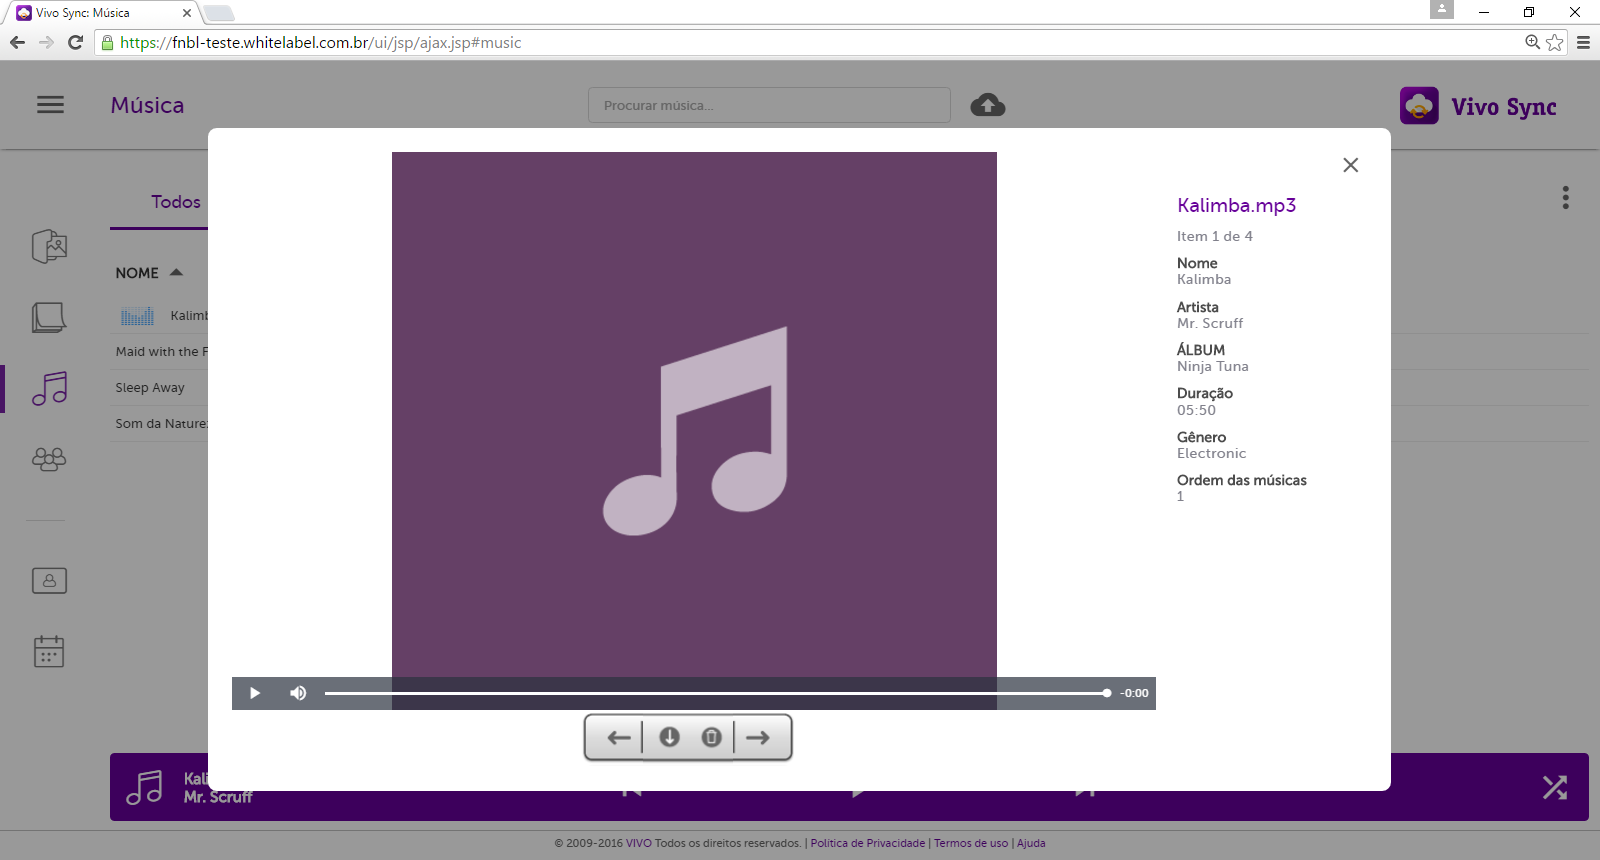The image size is (1600, 860).
Task: Mute the preview player volume
Action: tap(298, 693)
